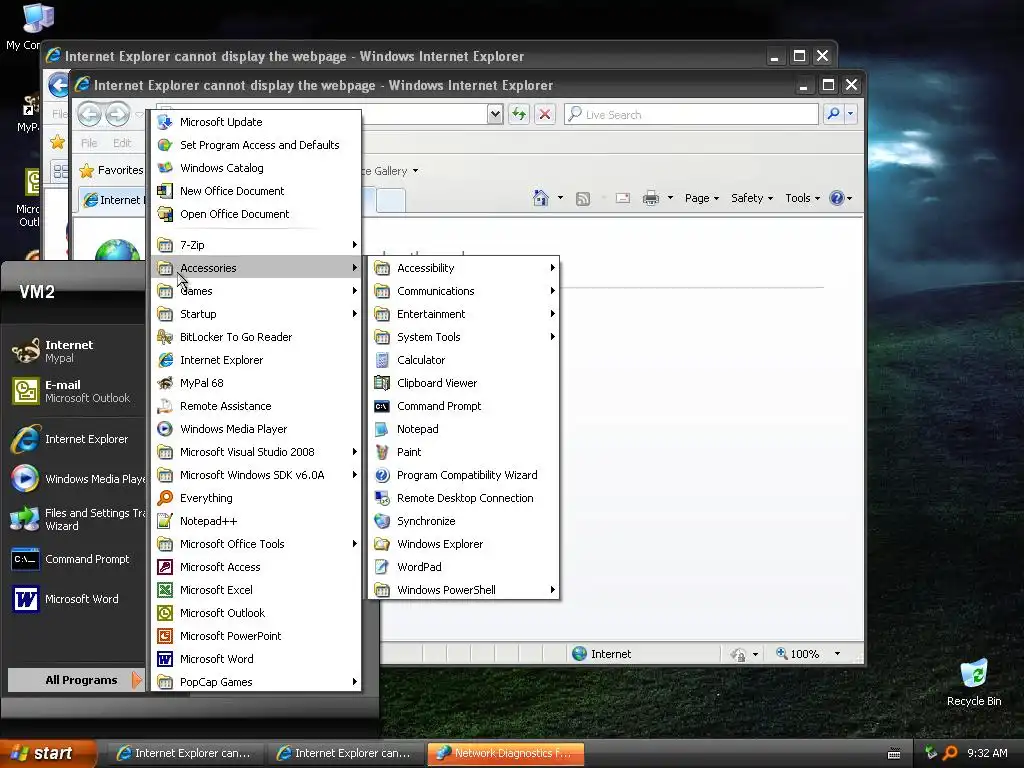Expand Microsoft Office Tools folder
Image resolution: width=1024 pixels, height=768 pixels.
tap(256, 544)
